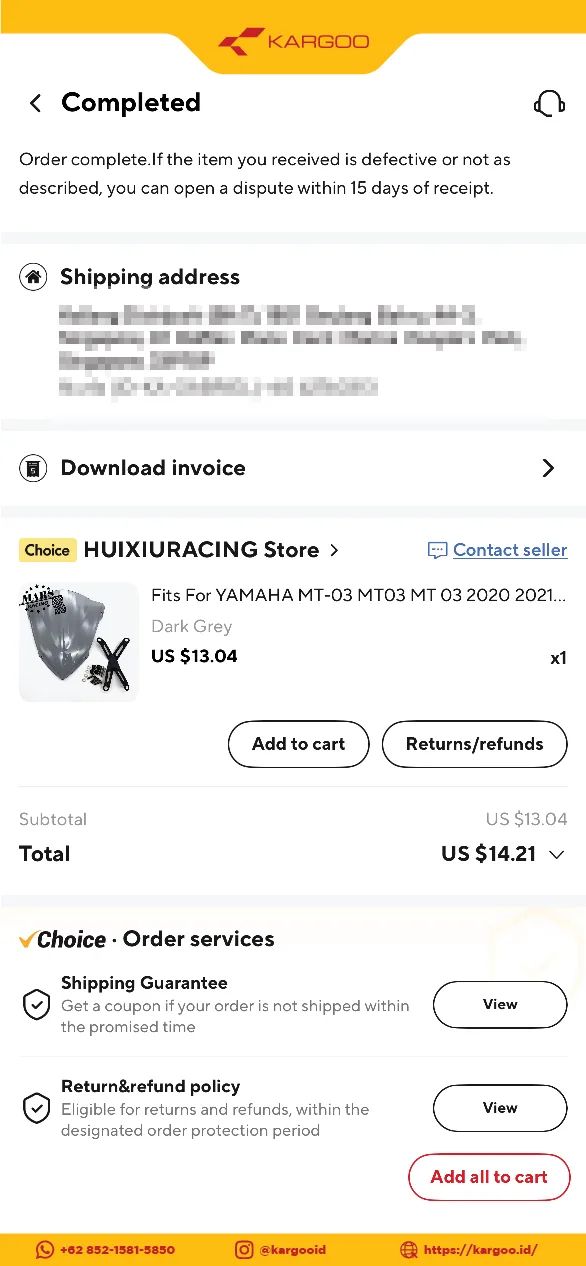
Task: Tap the shield icon beside Return&refund policy
Action: [x=37, y=1108]
